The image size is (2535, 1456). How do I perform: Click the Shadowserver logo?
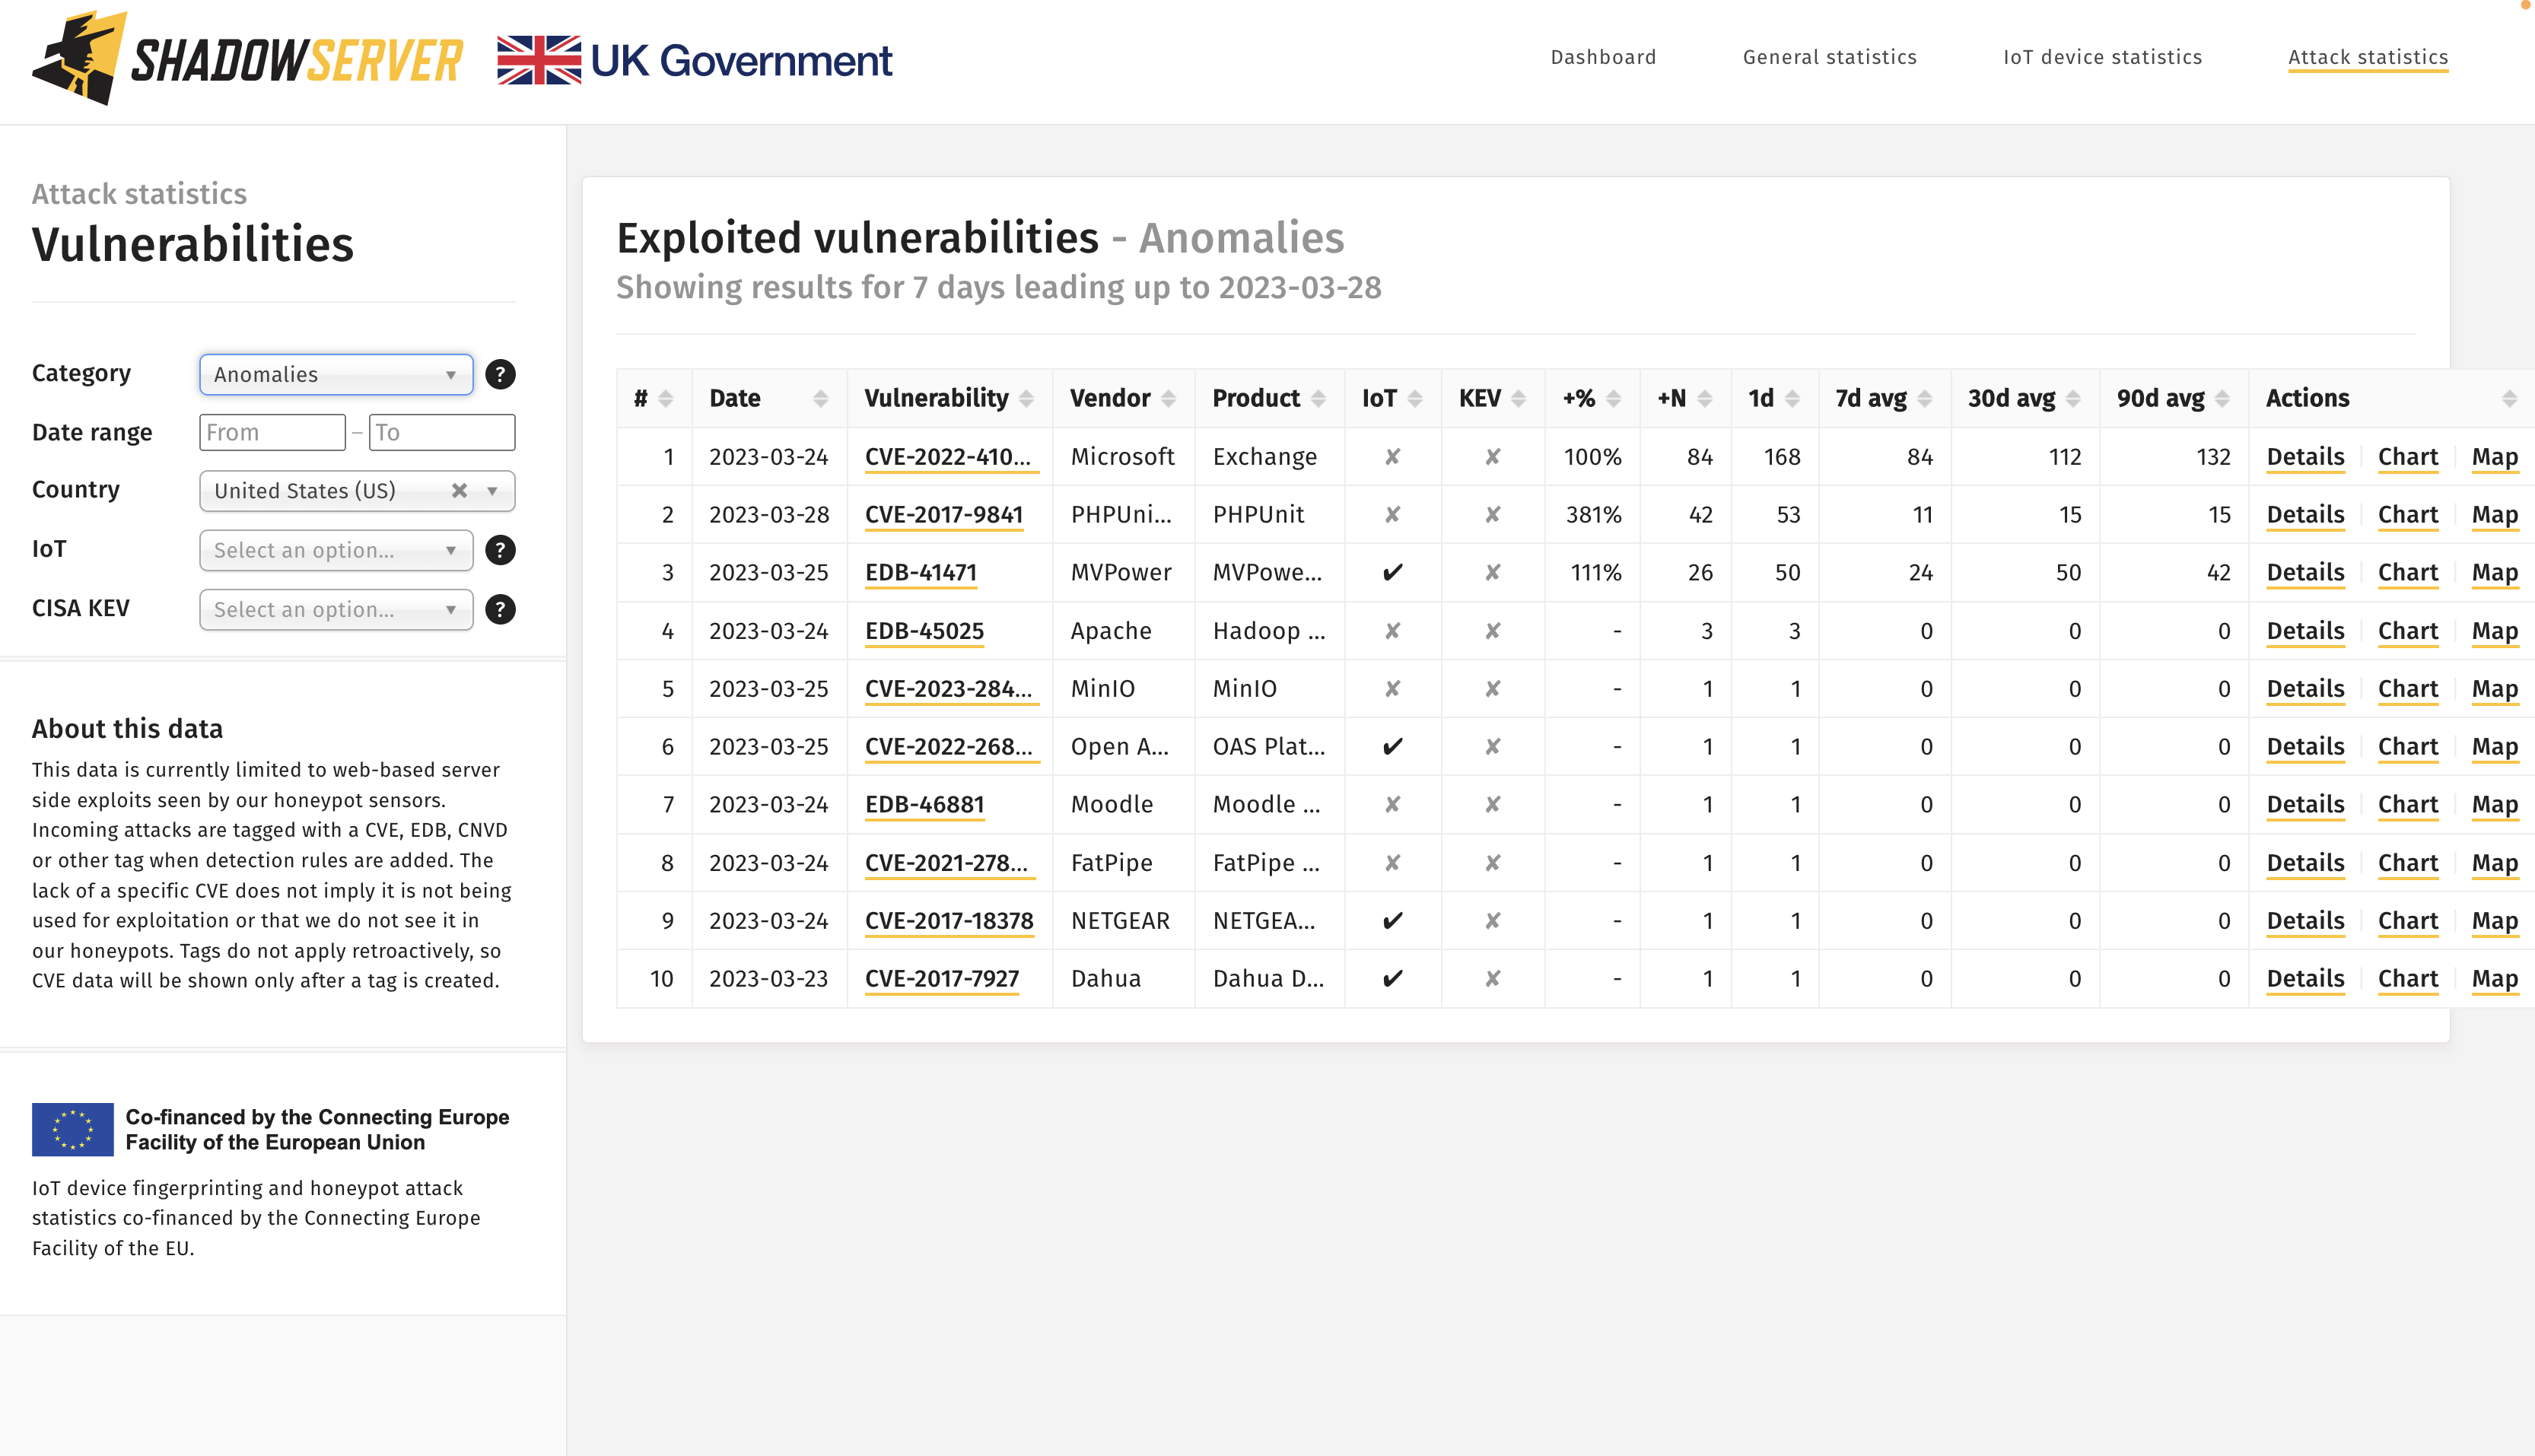[247, 58]
